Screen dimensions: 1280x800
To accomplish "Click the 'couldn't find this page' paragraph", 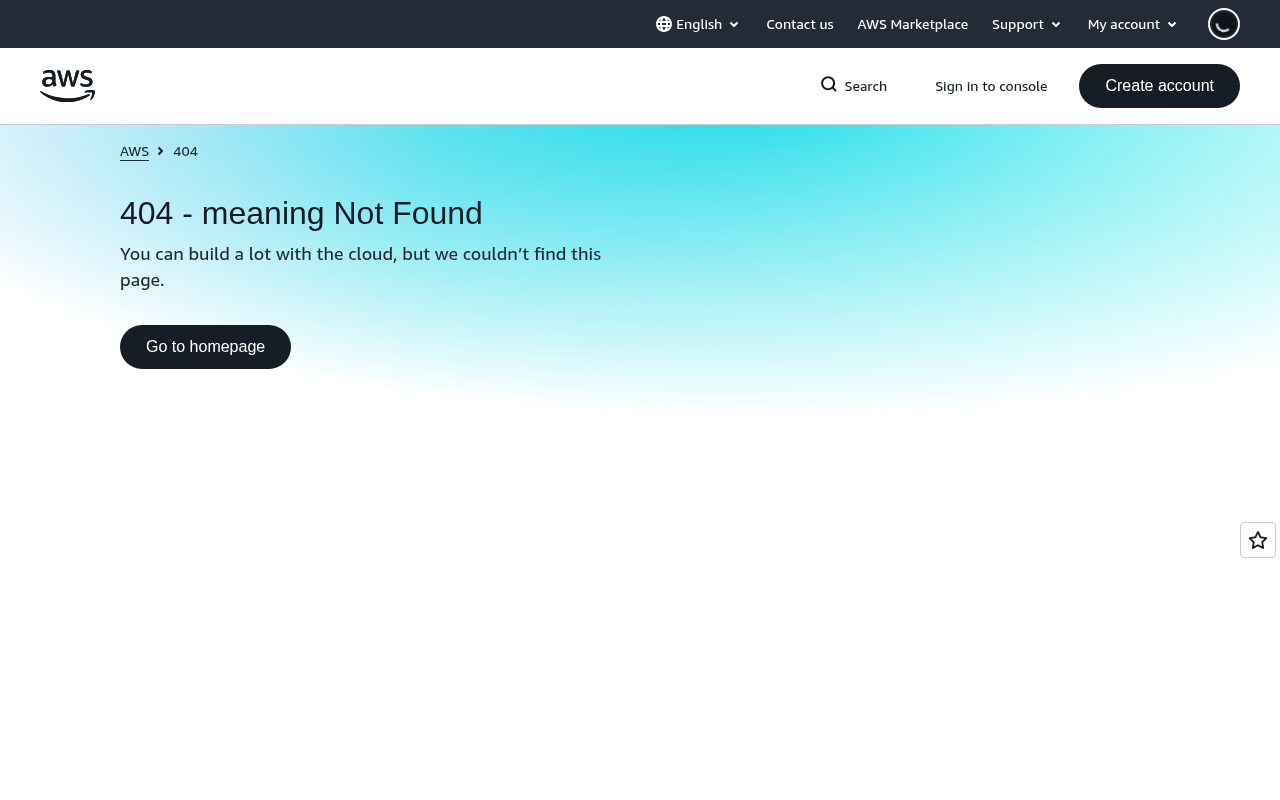I will [x=360, y=267].
